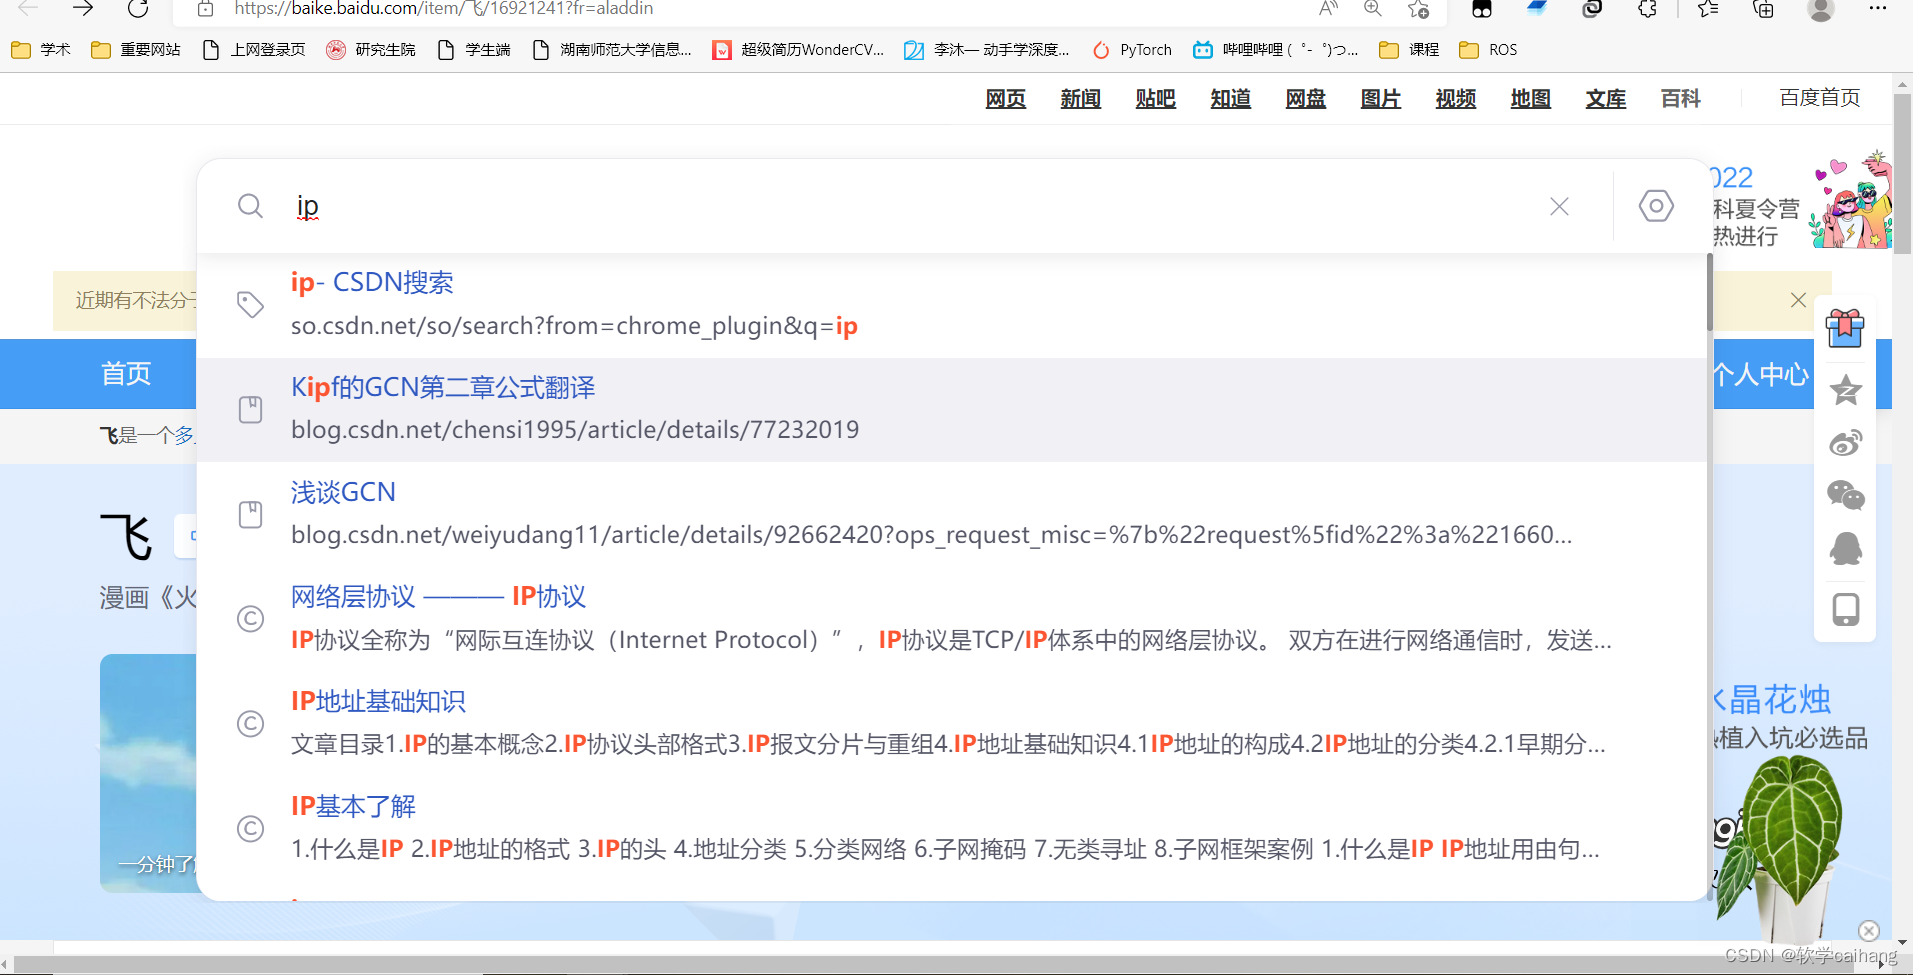The image size is (1913, 975).
Task: Click the search magnifier icon in plugin box
Action: coord(251,206)
